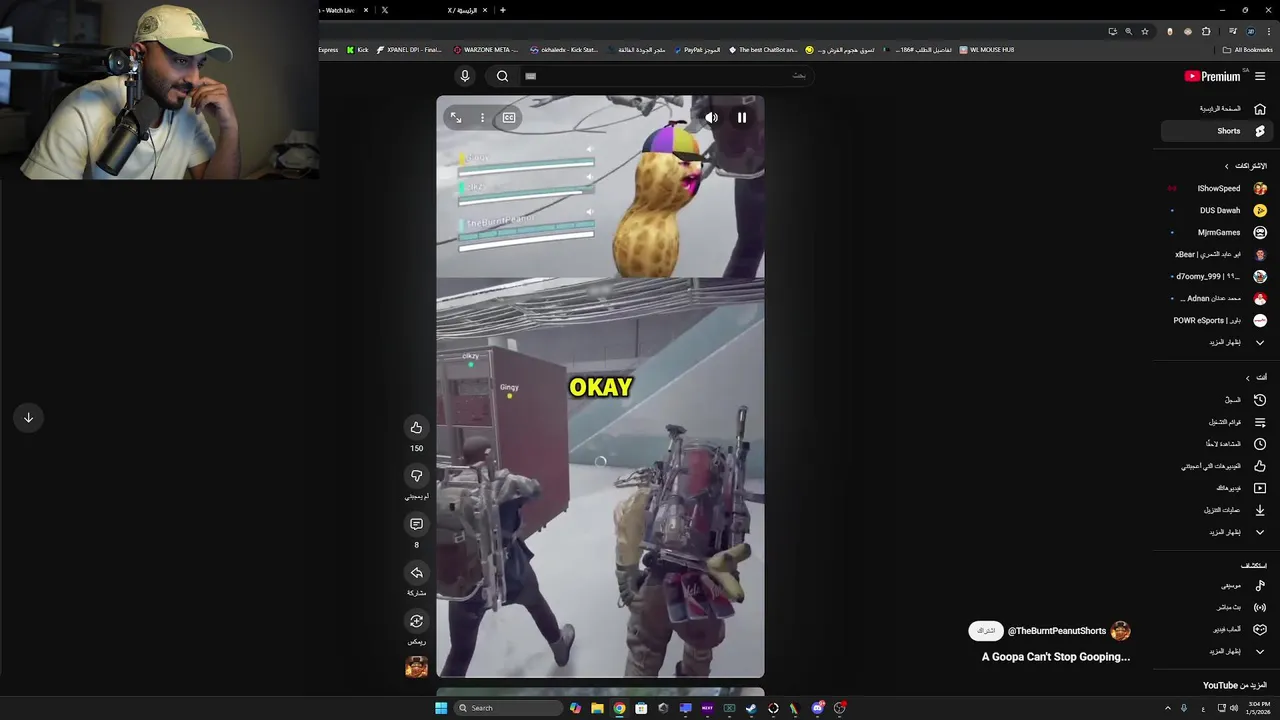Toggle closed captions on the Short

click(509, 118)
